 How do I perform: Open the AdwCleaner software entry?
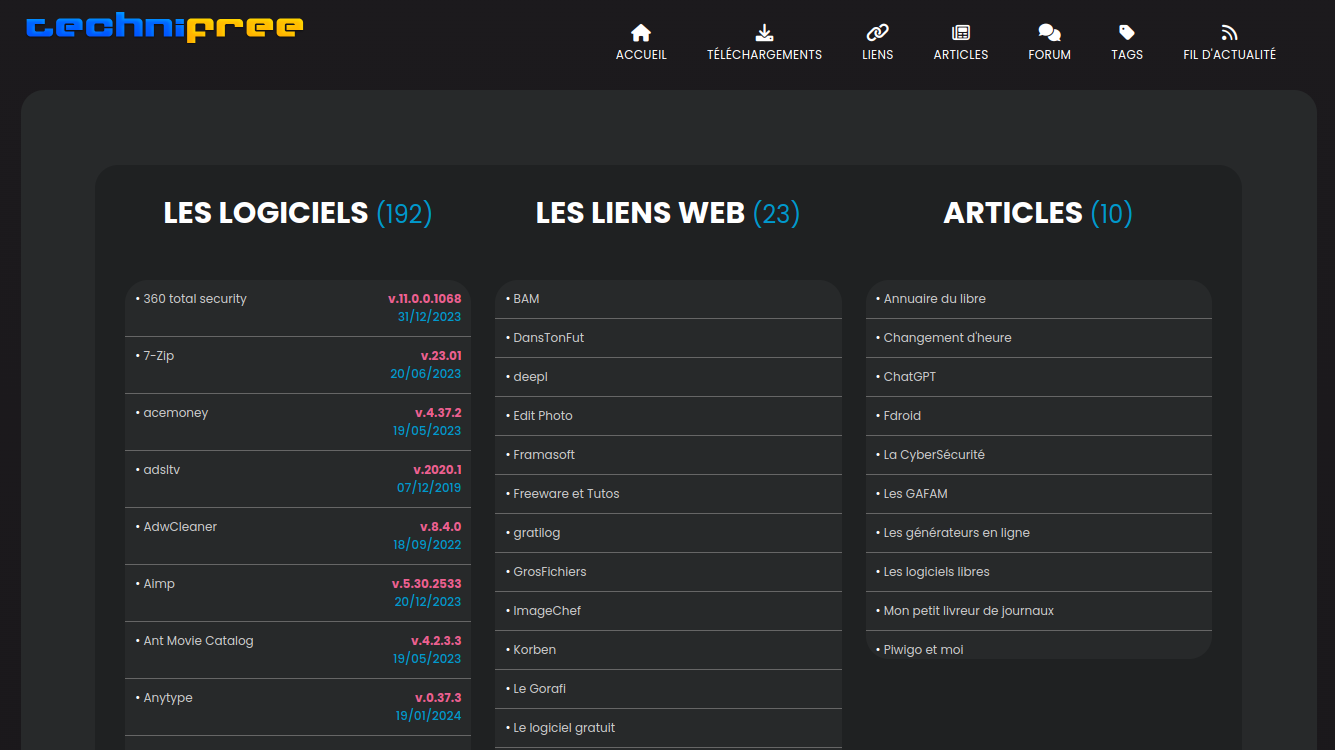[x=180, y=527]
